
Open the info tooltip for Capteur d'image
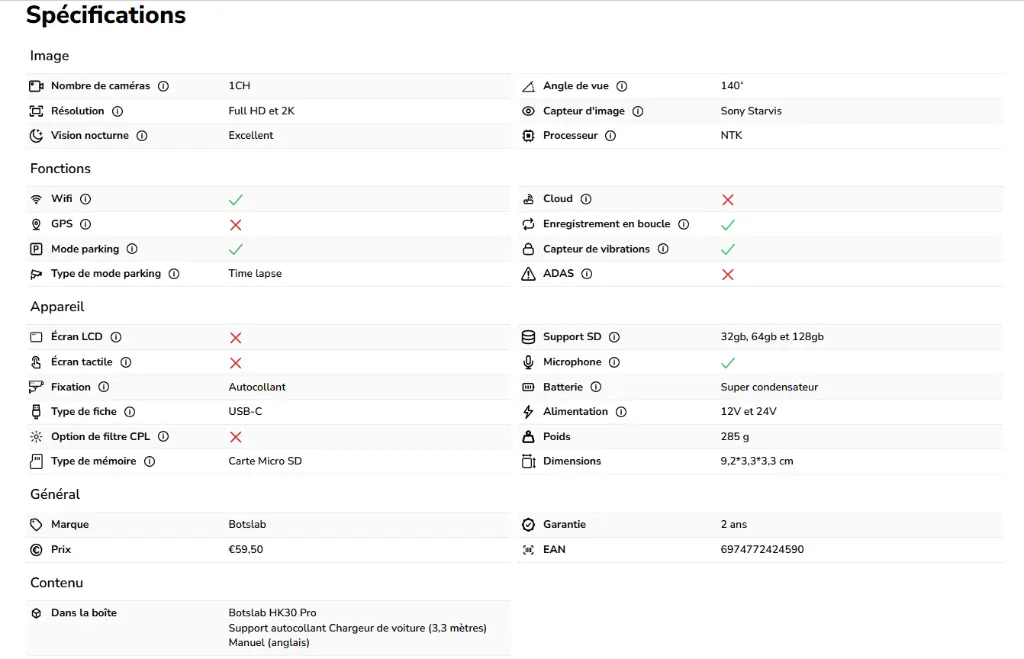638,111
